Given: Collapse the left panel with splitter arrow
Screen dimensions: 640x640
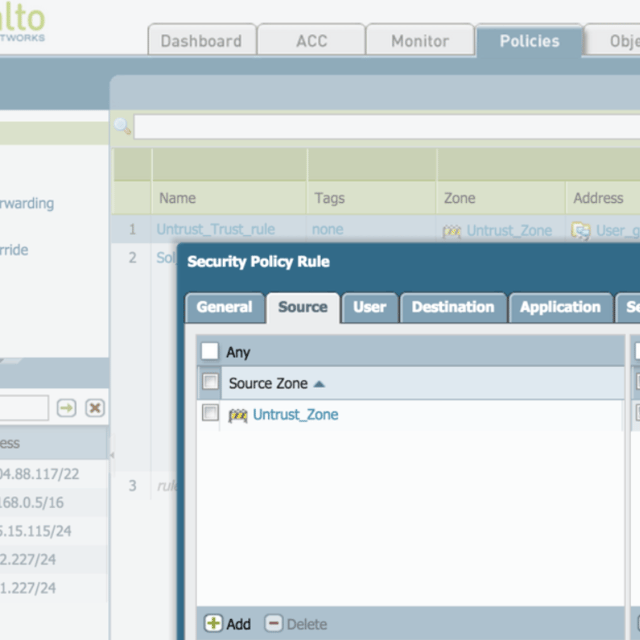Looking at the screenshot, I should [x=112, y=455].
